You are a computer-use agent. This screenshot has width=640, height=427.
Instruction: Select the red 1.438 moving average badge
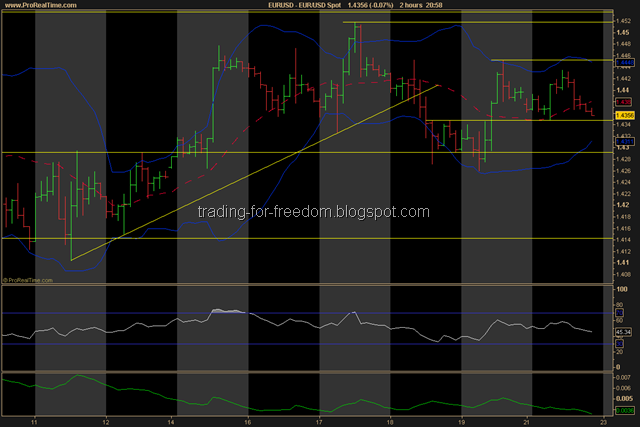coord(623,102)
